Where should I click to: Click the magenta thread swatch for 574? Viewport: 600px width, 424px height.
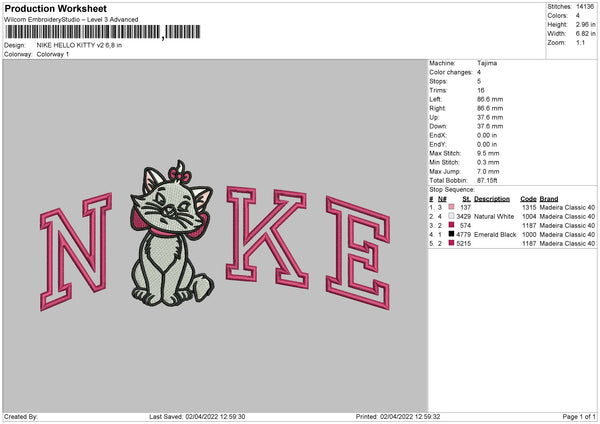(x=451, y=225)
